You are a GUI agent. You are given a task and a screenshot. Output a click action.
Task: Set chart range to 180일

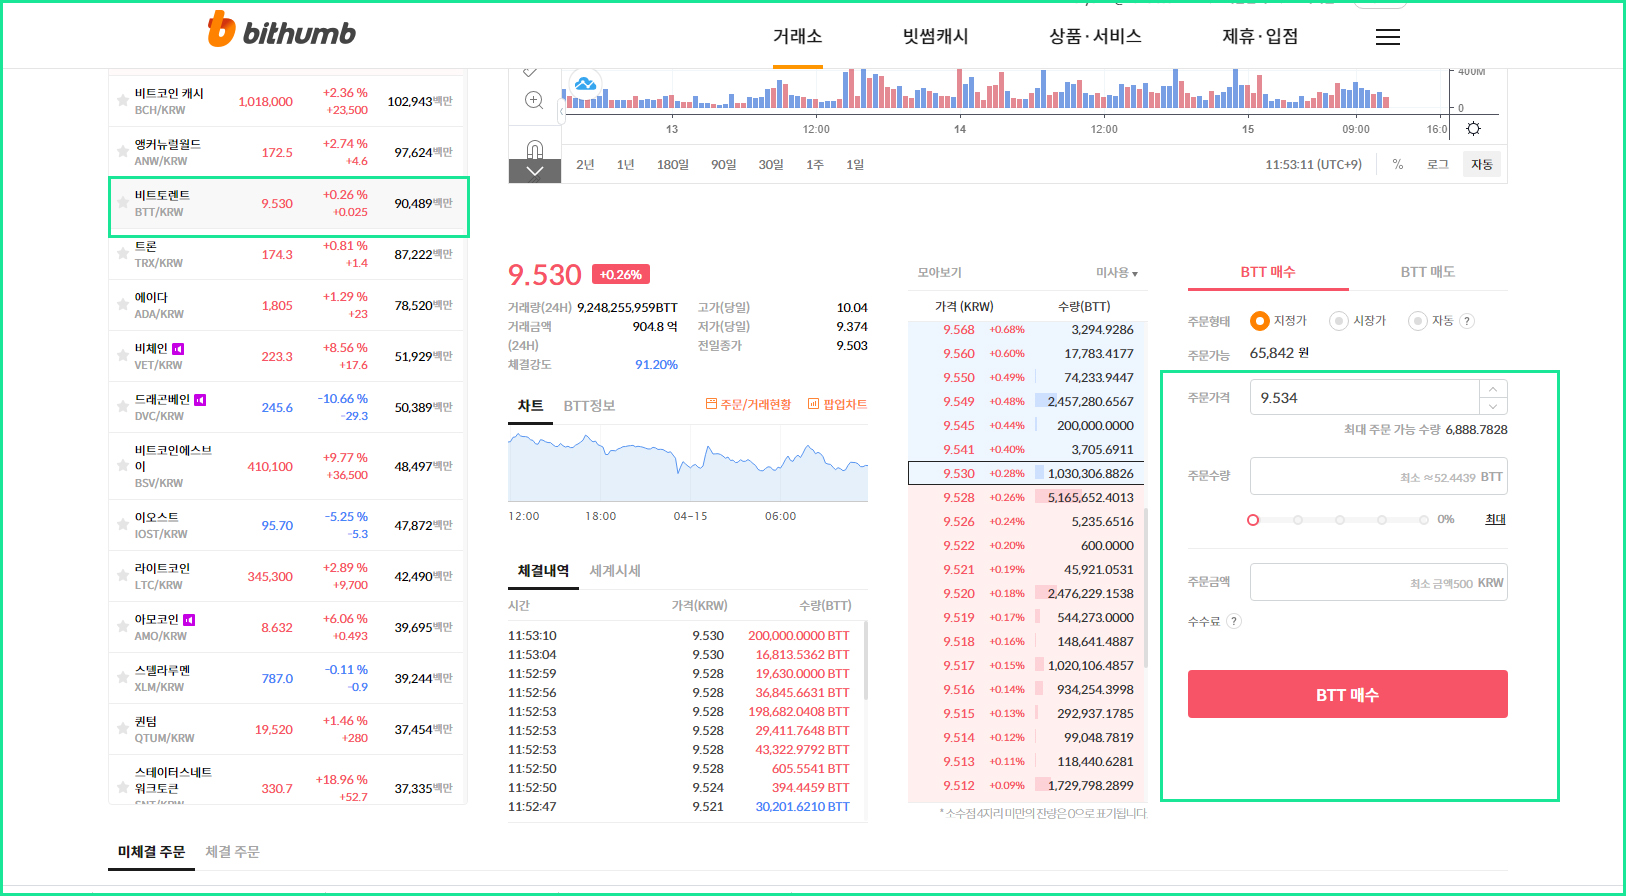672,164
